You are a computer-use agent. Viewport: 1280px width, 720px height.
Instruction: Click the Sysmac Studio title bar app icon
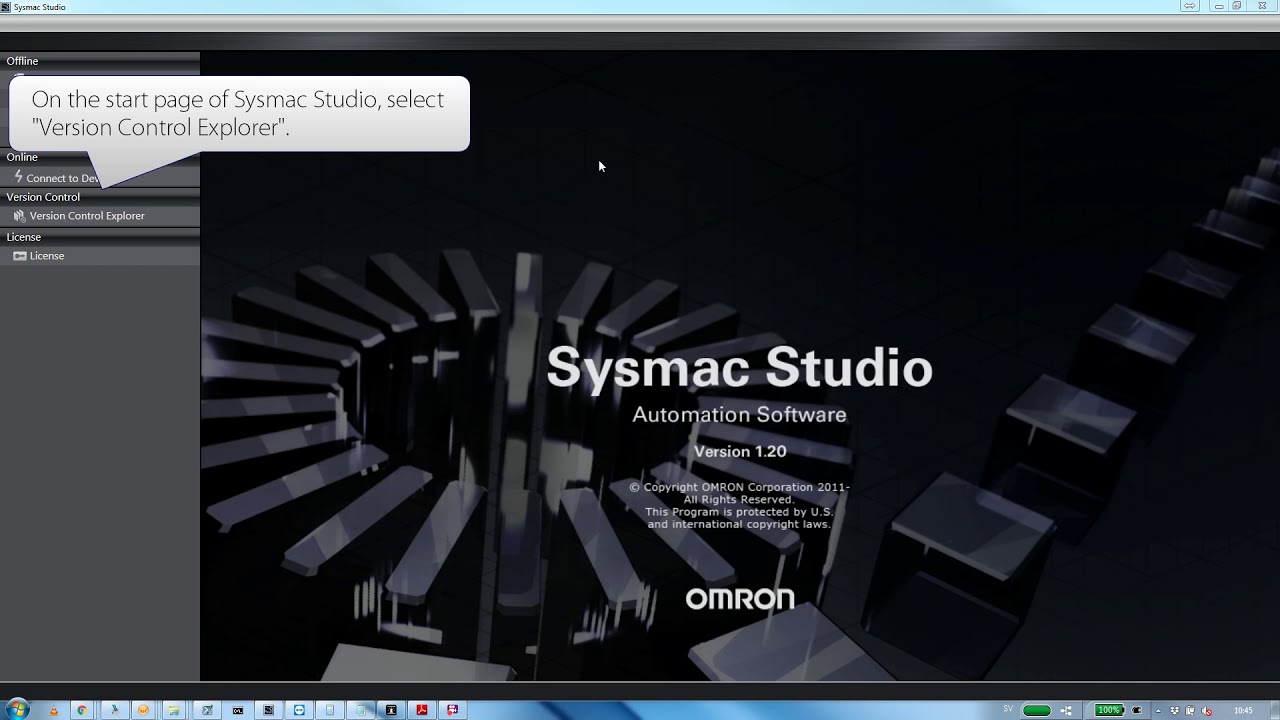tap(6, 7)
